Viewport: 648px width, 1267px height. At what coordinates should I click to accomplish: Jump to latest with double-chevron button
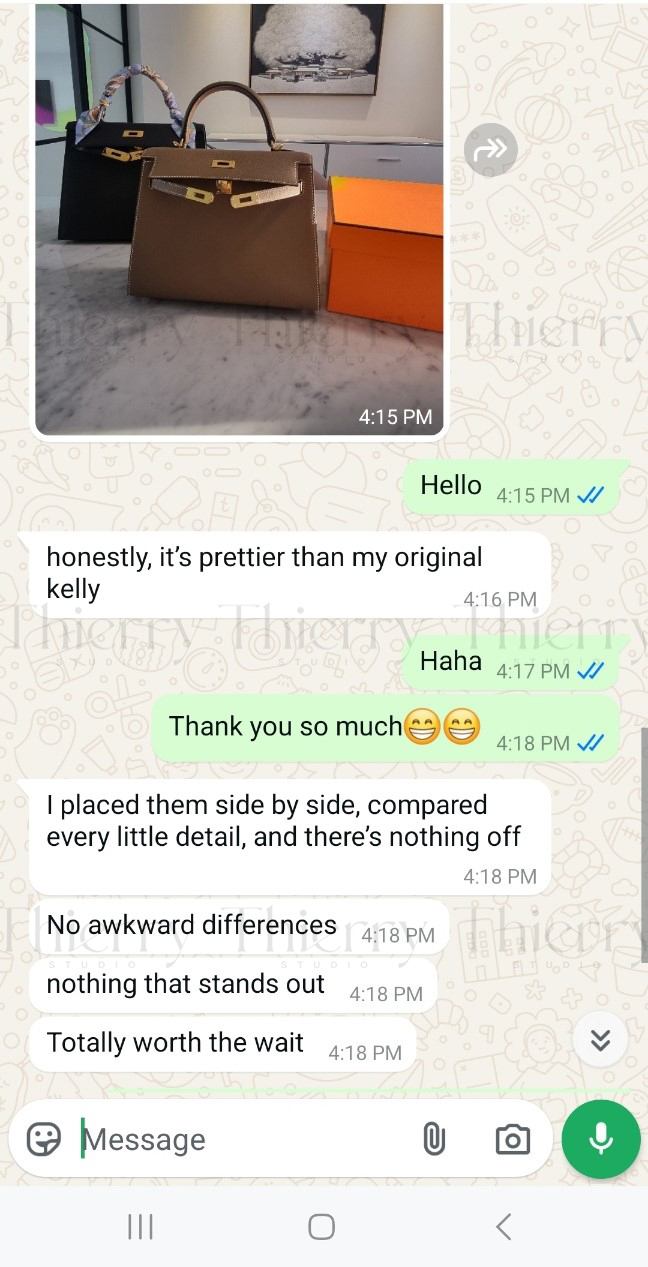pos(600,1040)
